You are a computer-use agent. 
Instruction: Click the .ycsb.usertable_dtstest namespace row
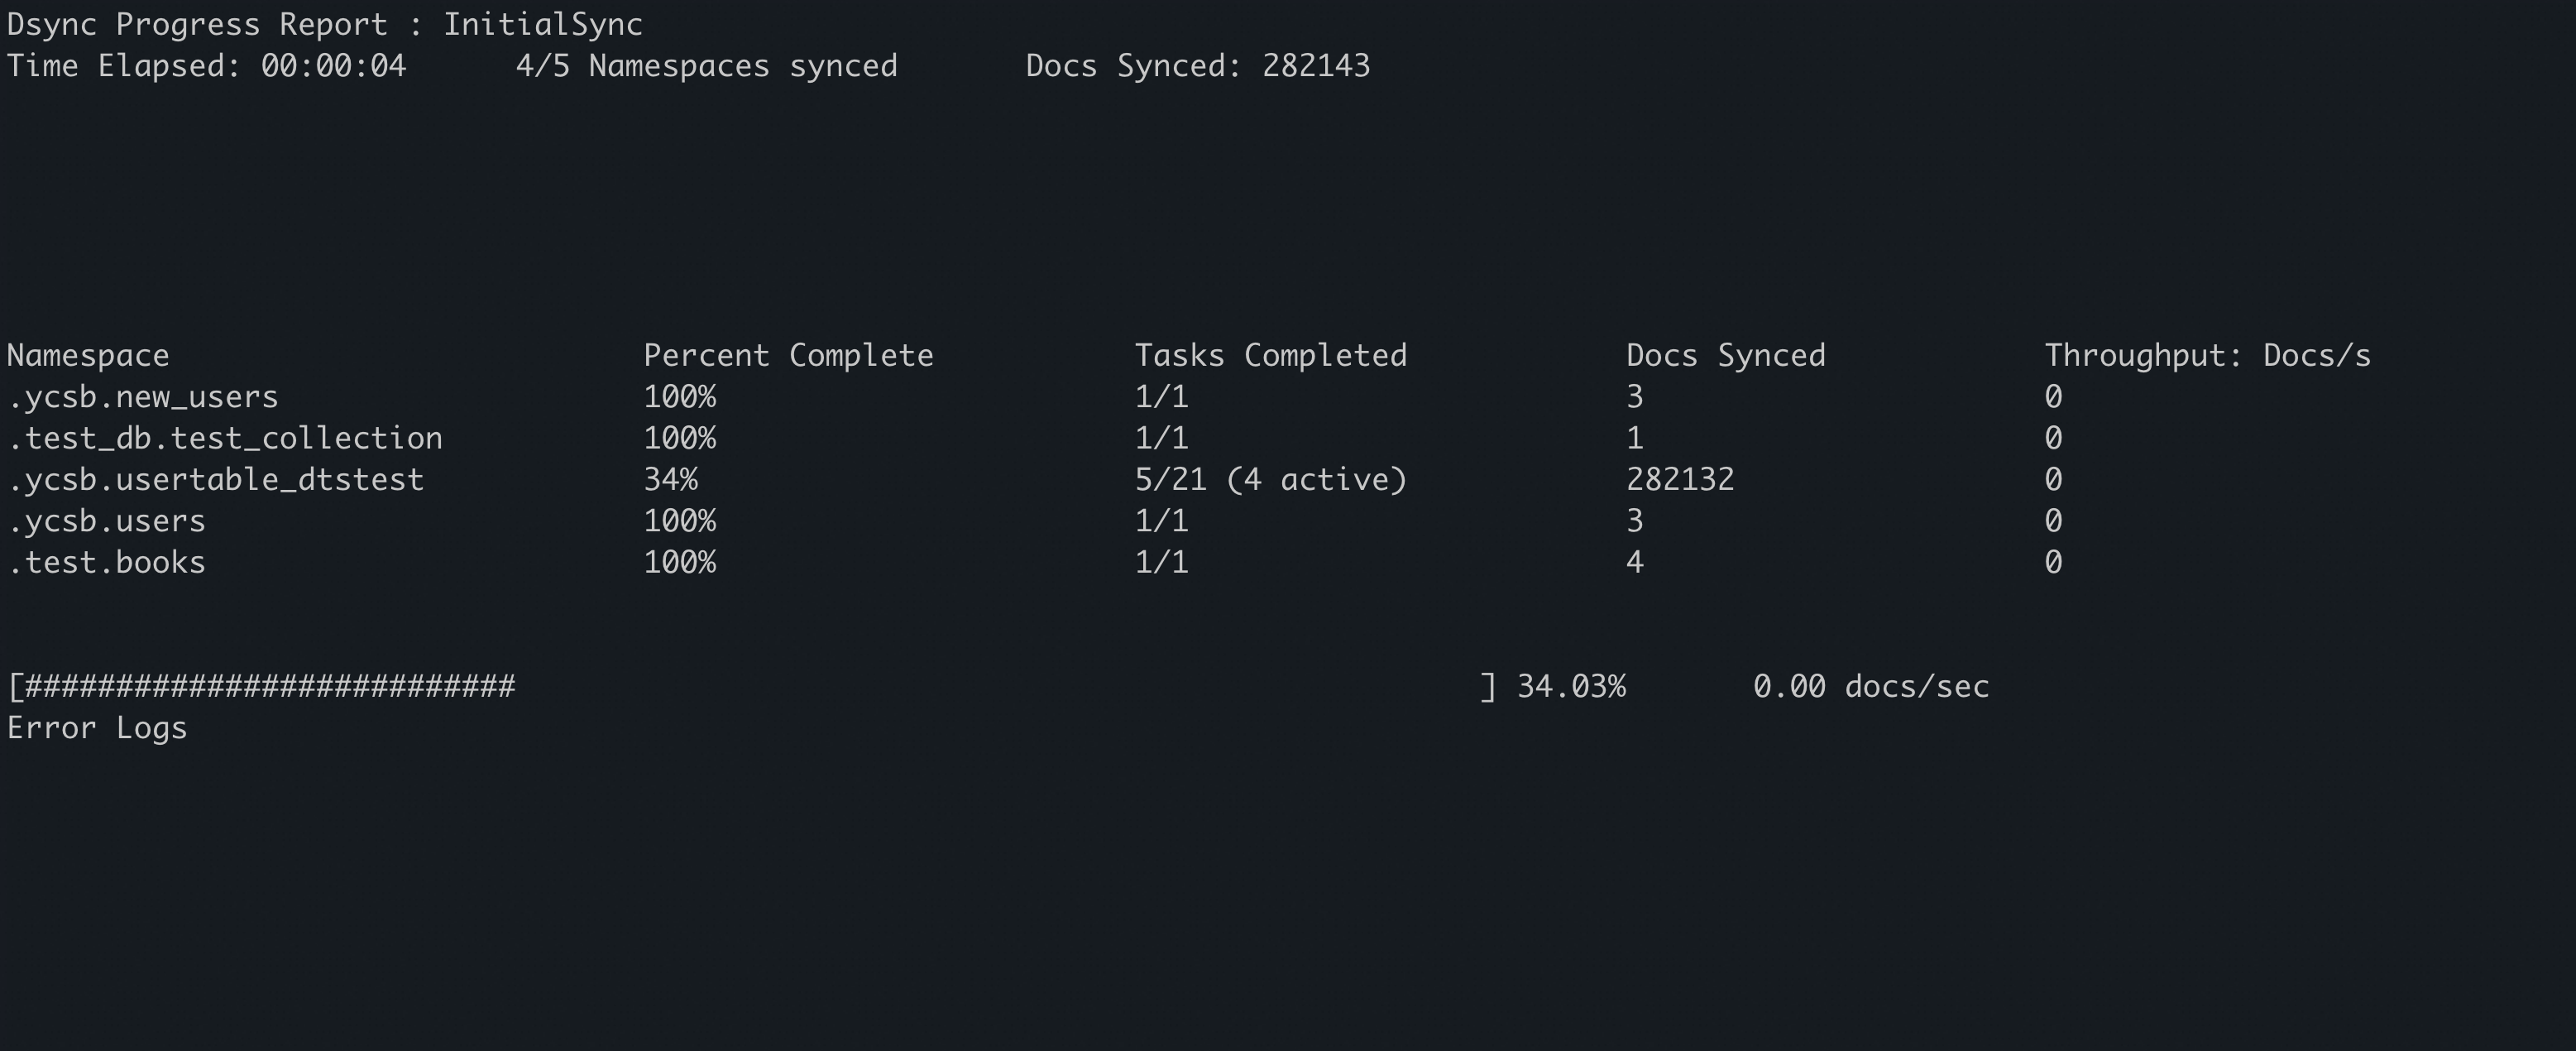point(216,480)
